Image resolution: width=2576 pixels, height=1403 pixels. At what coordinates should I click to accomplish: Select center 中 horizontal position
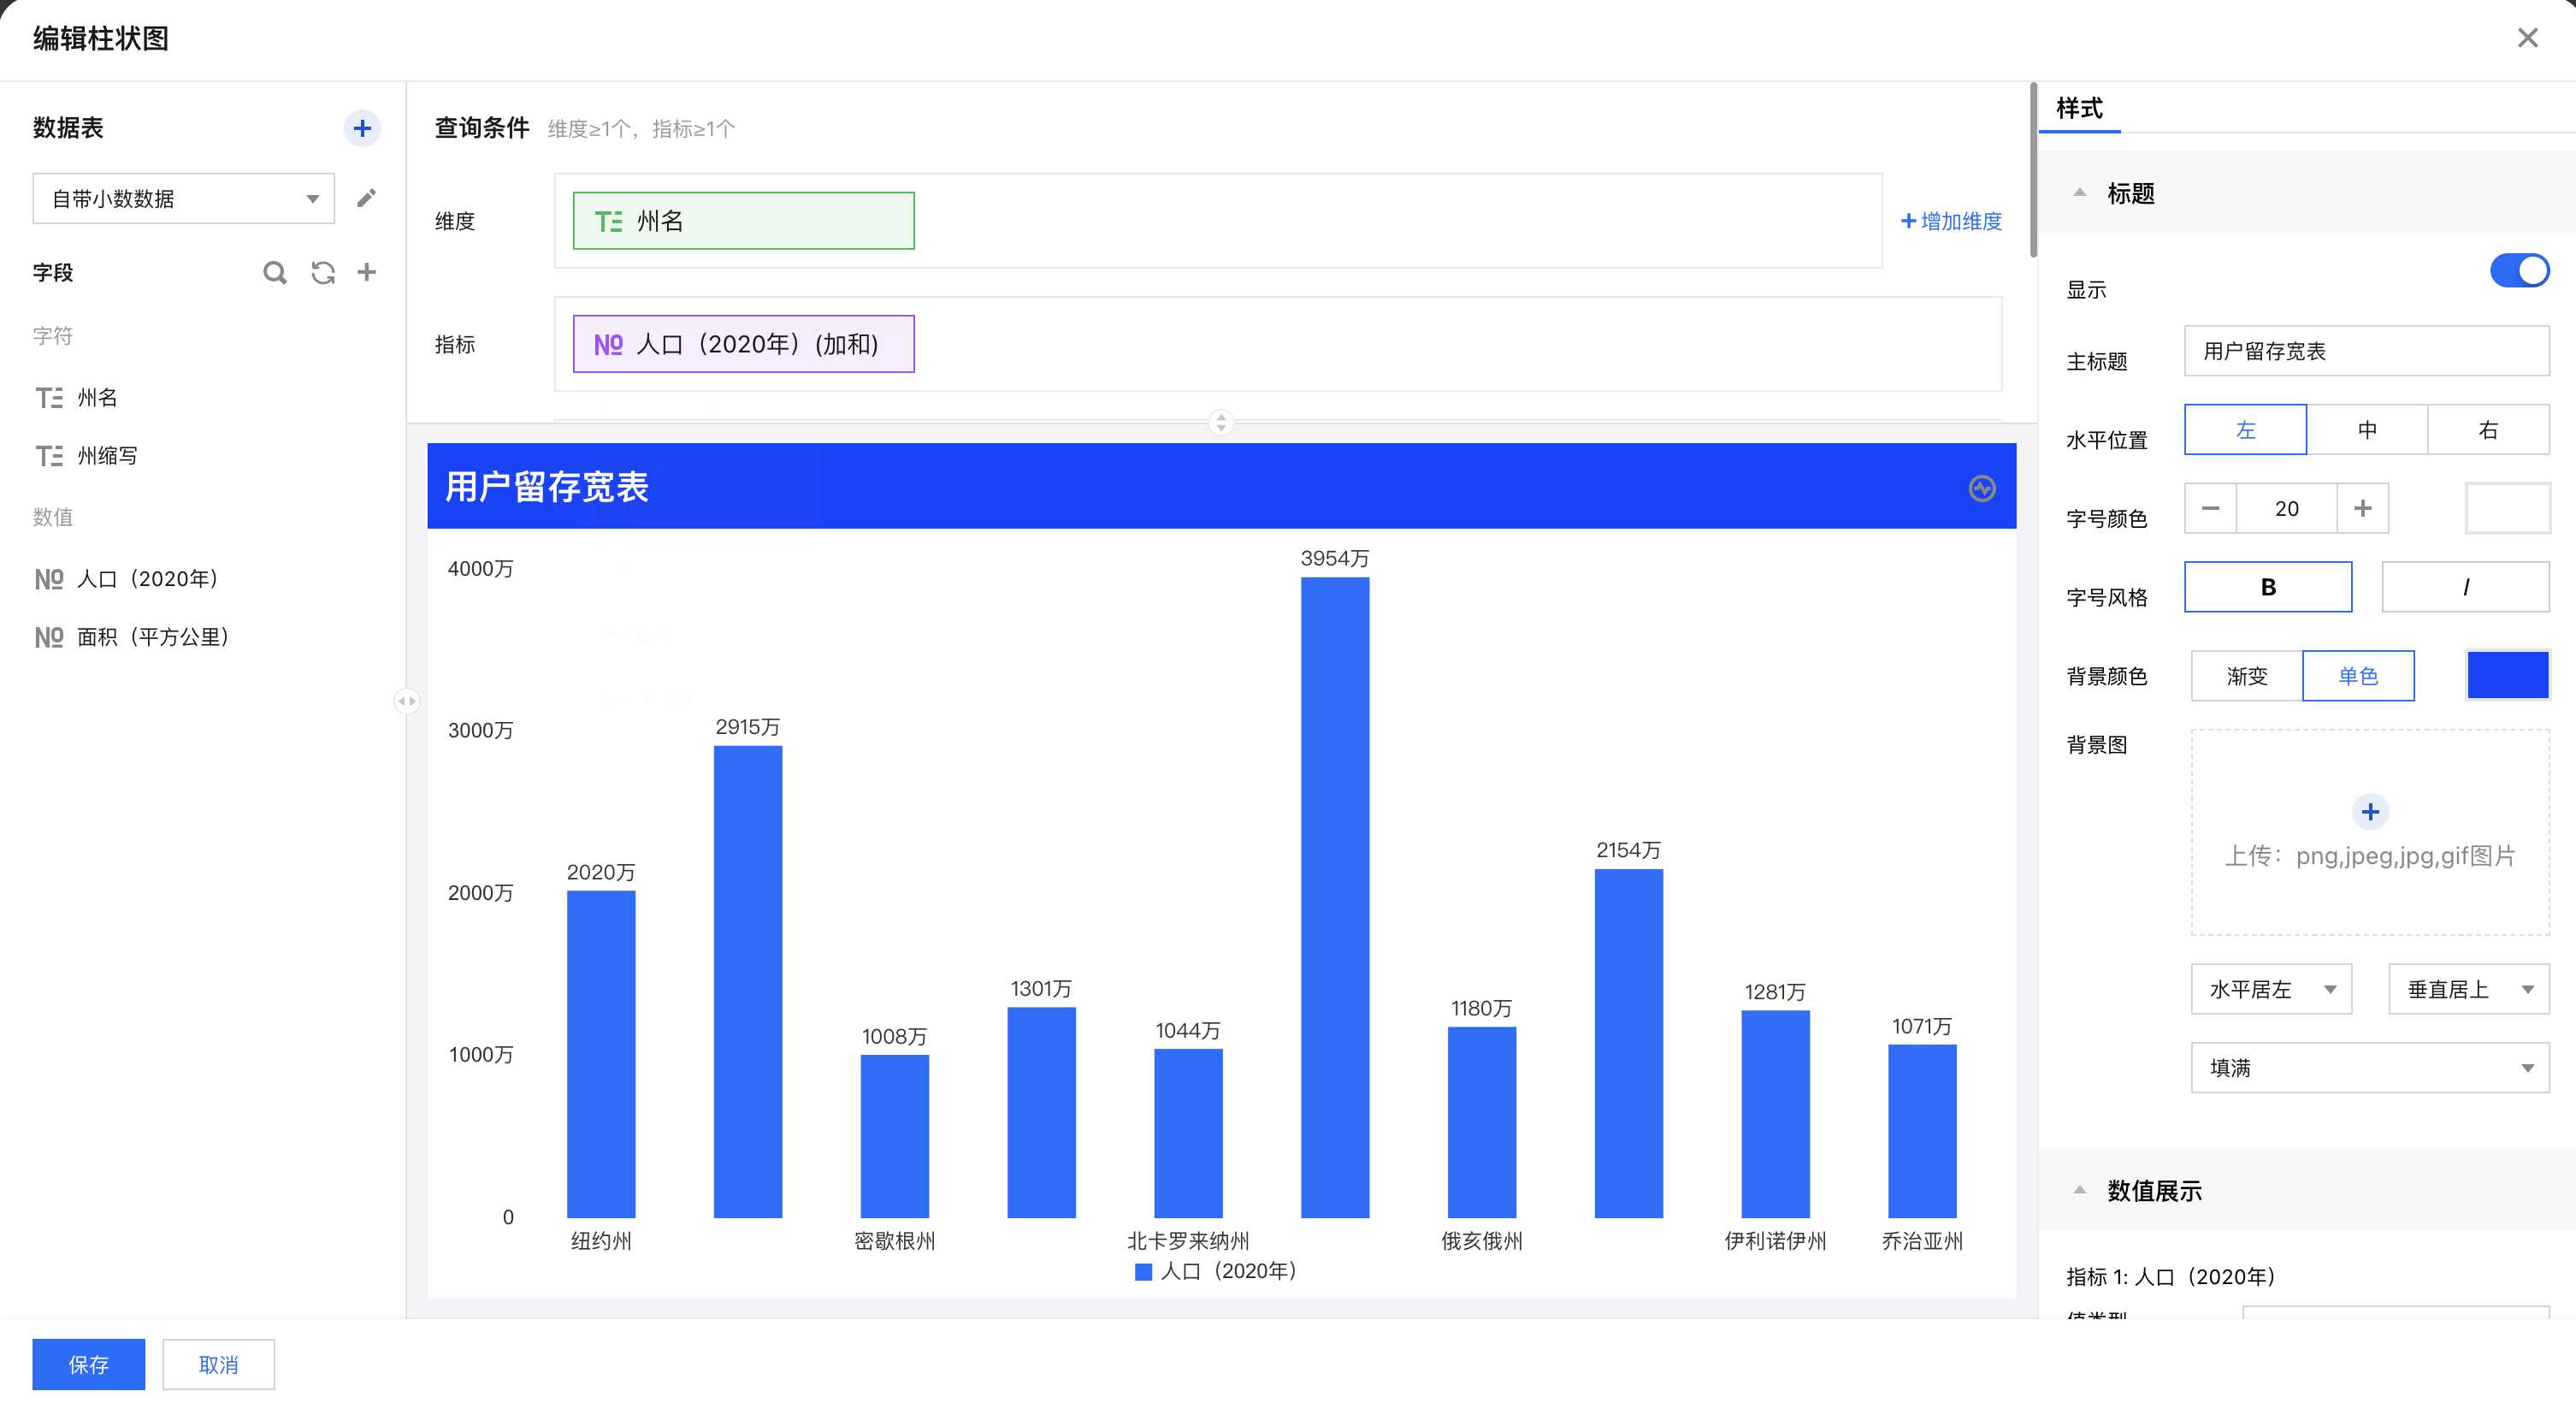[x=2366, y=430]
